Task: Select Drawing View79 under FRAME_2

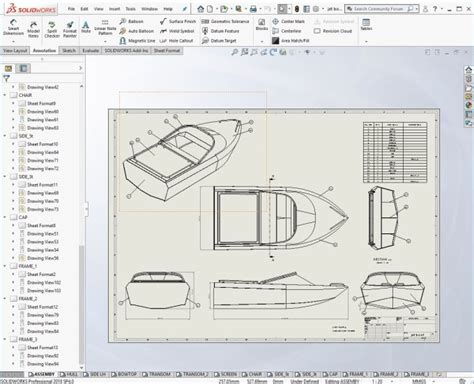Action: [x=39, y=315]
